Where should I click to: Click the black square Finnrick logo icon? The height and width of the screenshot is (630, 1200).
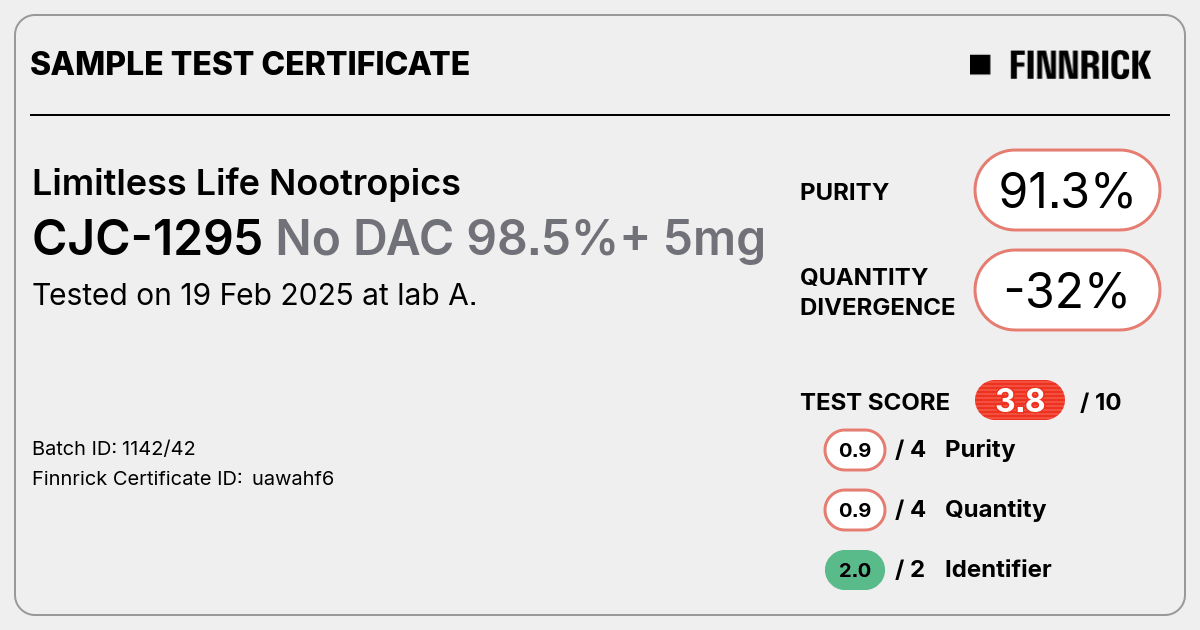click(x=980, y=65)
